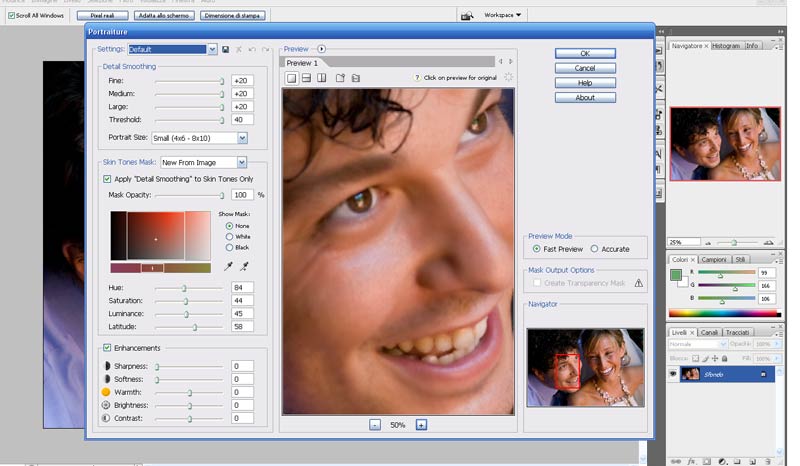Zoom in preview with plus button

(421, 425)
